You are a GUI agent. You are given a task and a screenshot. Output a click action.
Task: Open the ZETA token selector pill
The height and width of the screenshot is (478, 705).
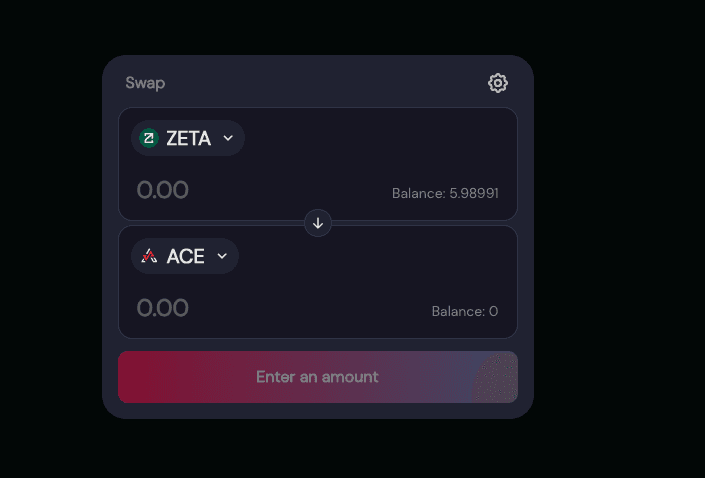(x=187, y=138)
